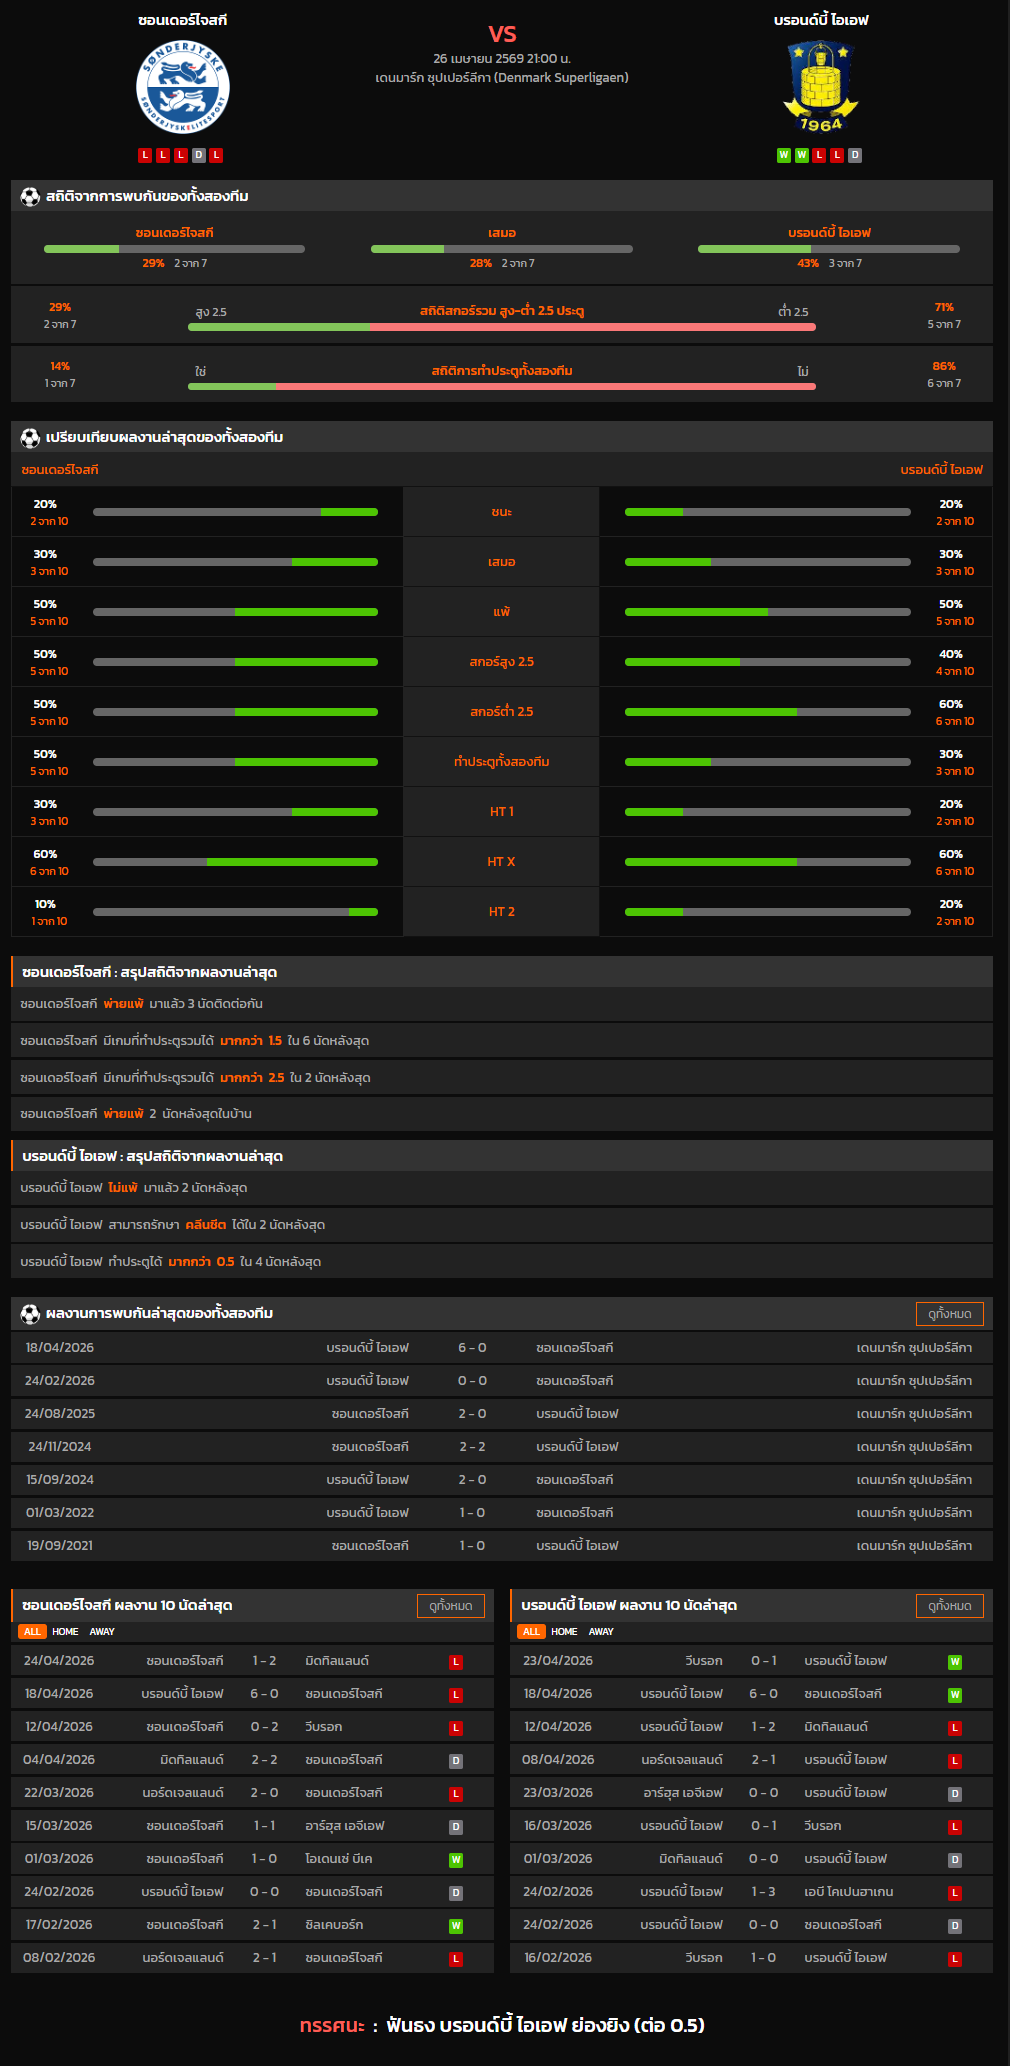
Task: Click the green W badge for 23/04/2026 match
Action: coord(954,1662)
